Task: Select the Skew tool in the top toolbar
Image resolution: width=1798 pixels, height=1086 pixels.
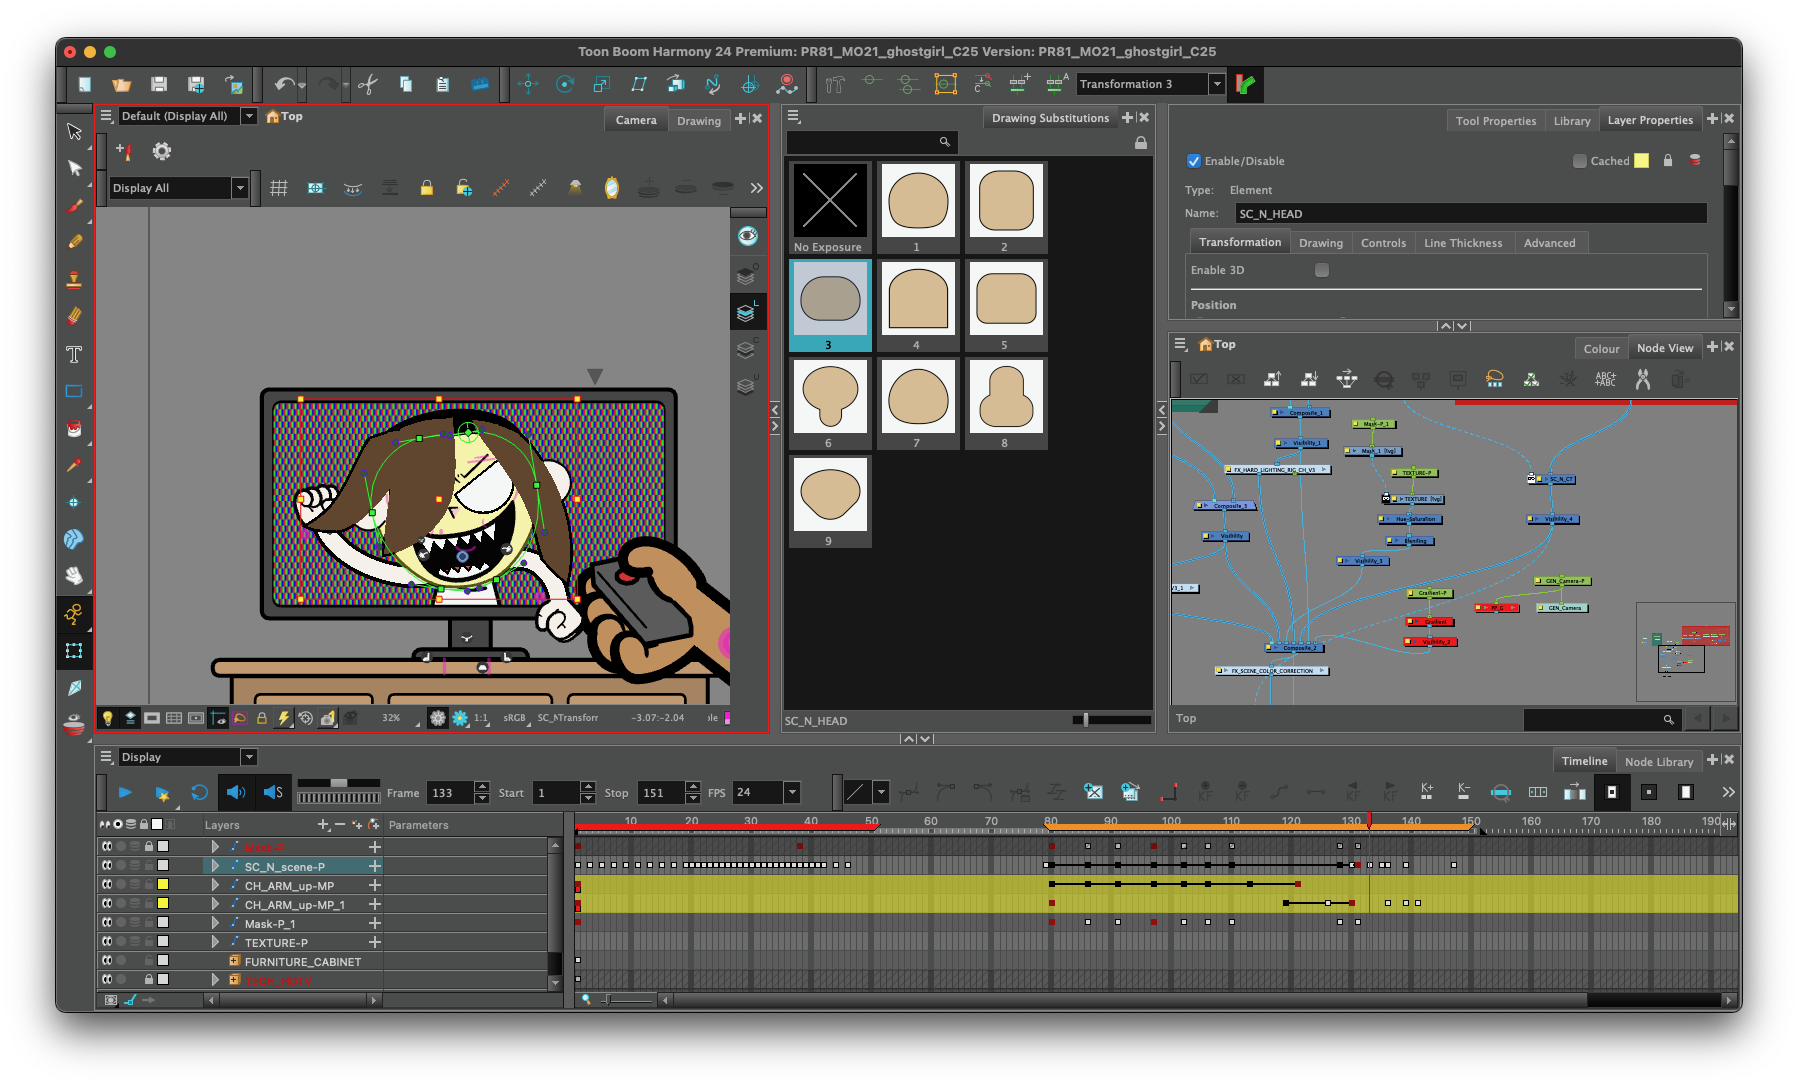Action: 639,85
